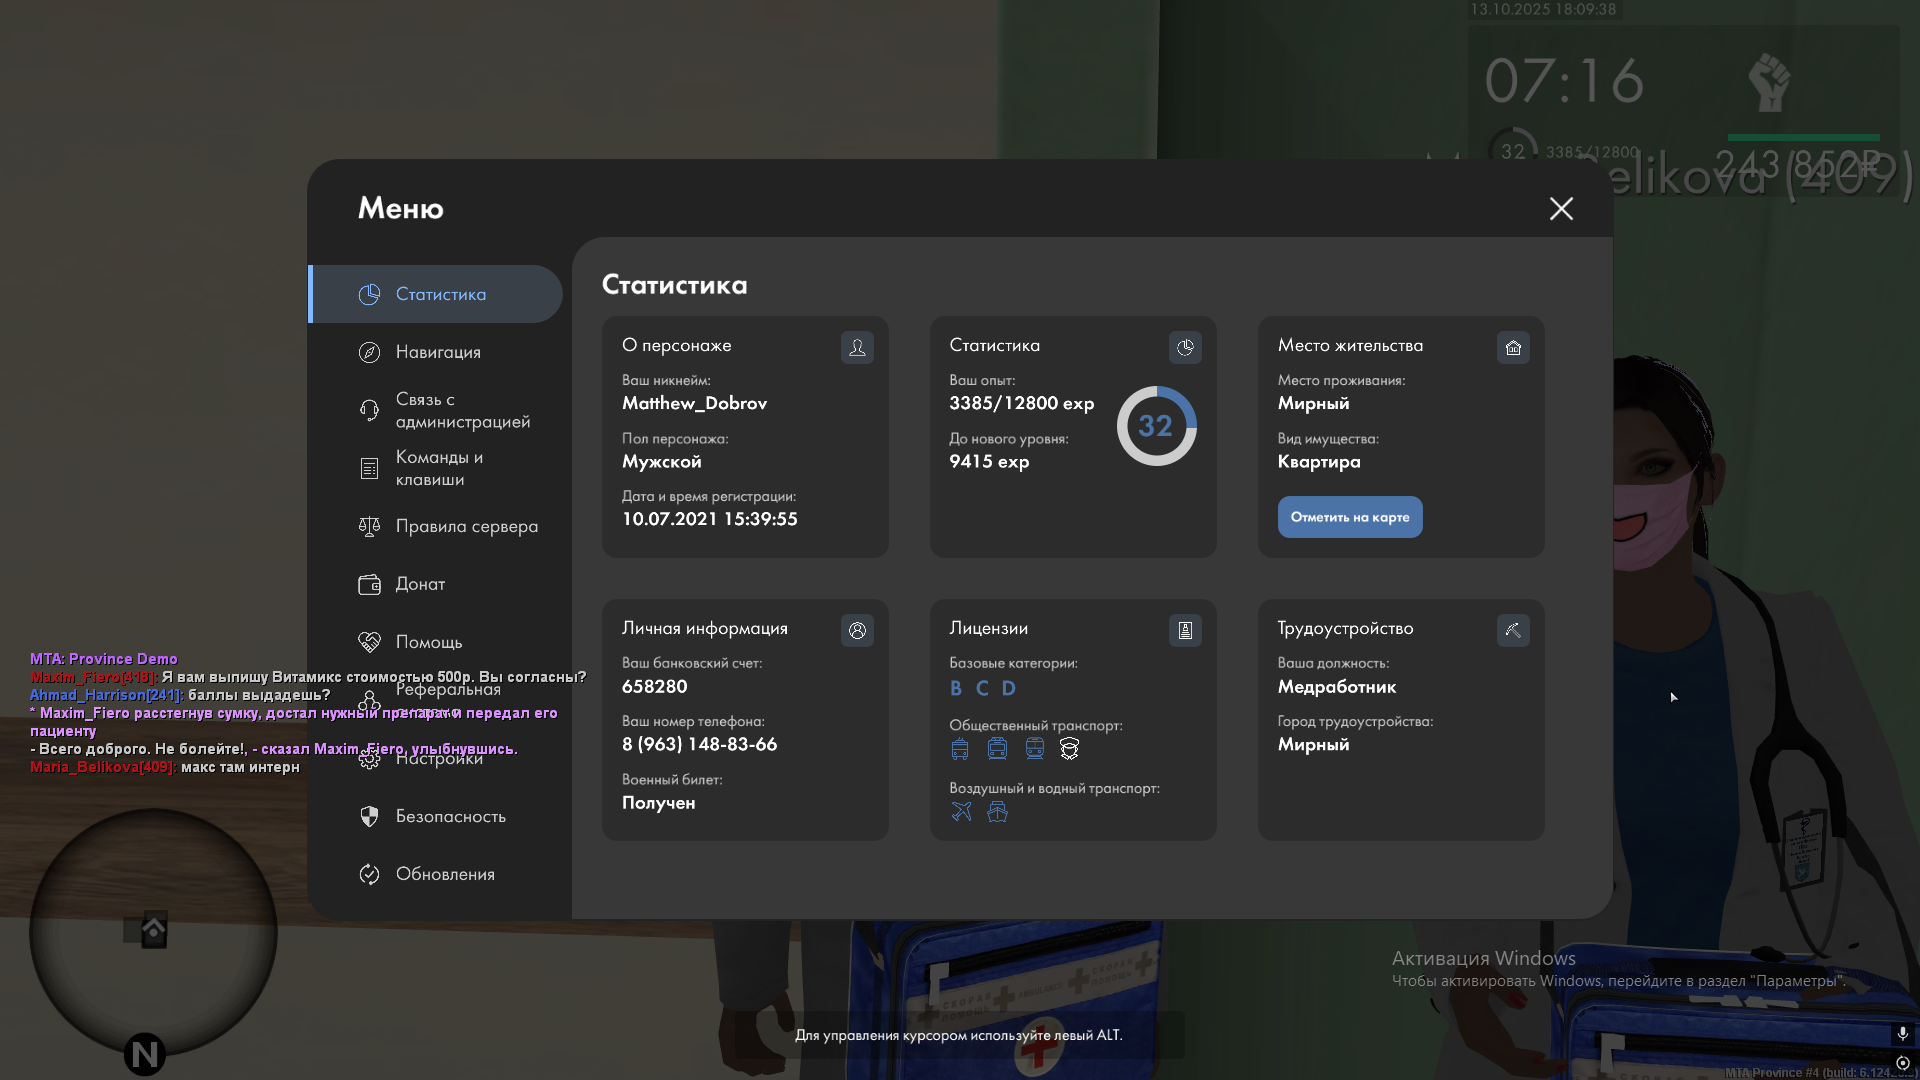
Task: Click the level 32 circular progress indicator
Action: click(x=1156, y=426)
